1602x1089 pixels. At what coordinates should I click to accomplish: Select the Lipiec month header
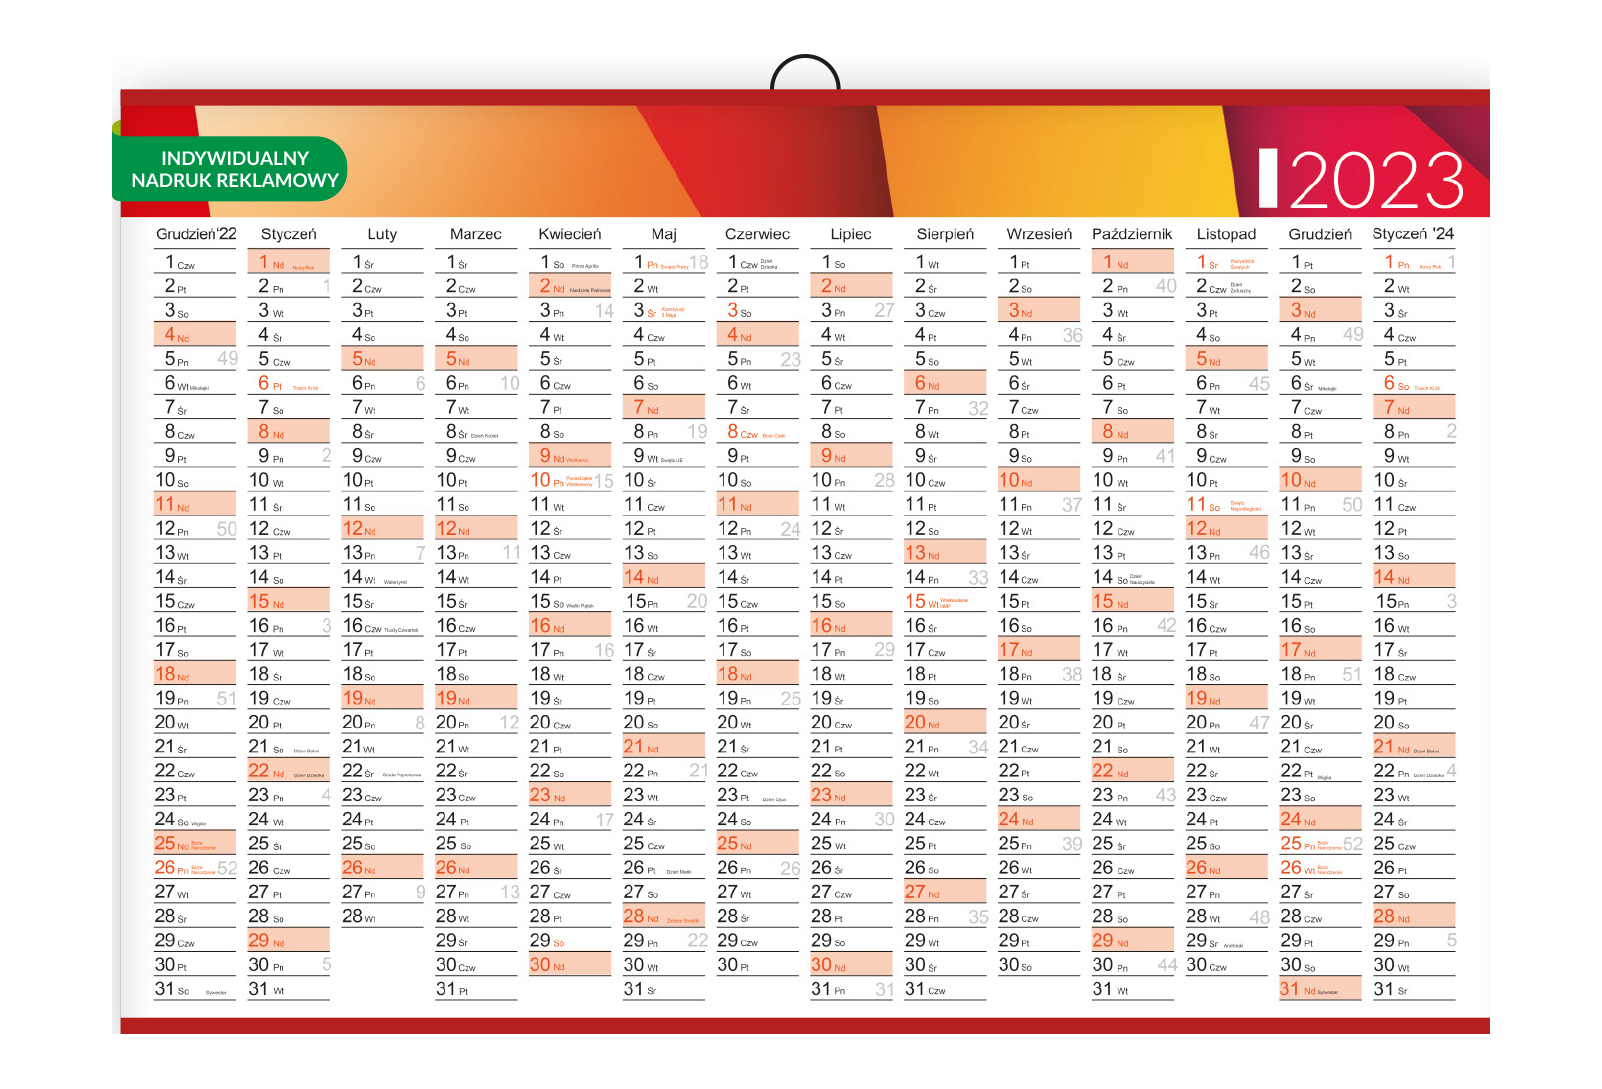pos(851,234)
